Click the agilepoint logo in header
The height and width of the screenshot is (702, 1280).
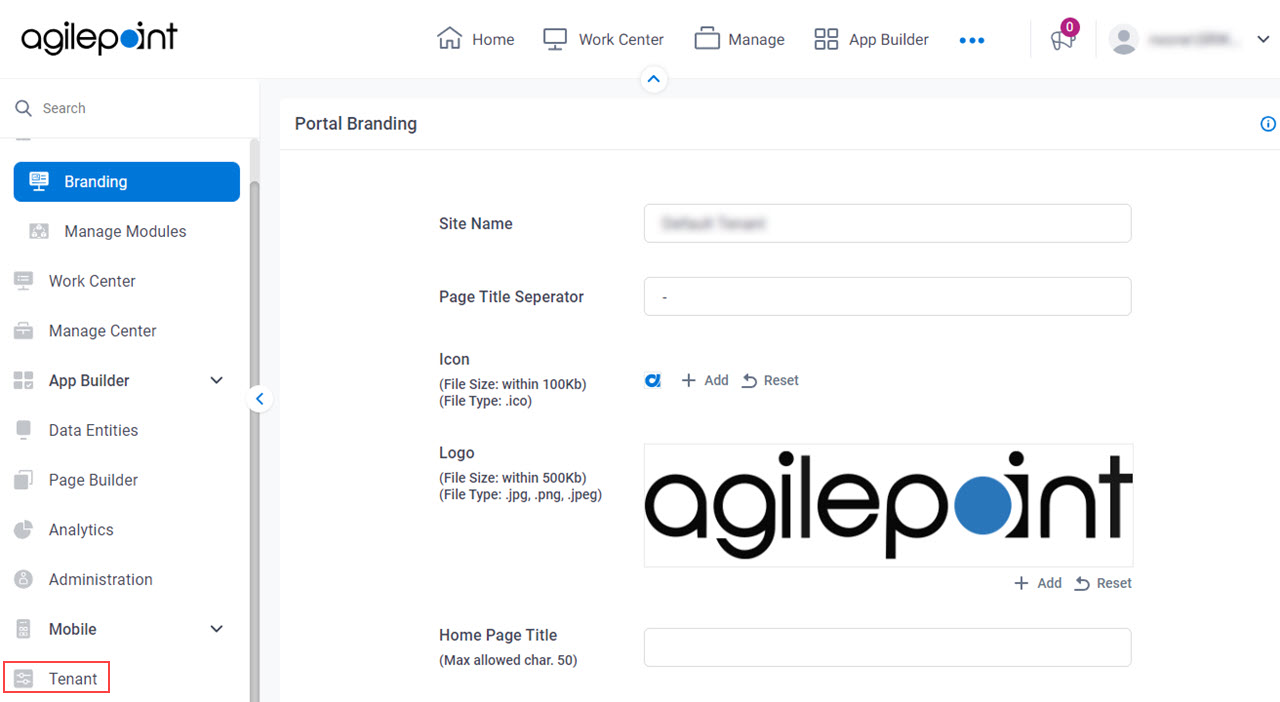tap(99, 39)
